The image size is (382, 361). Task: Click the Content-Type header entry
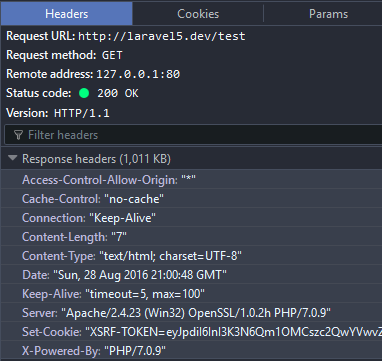point(191,256)
